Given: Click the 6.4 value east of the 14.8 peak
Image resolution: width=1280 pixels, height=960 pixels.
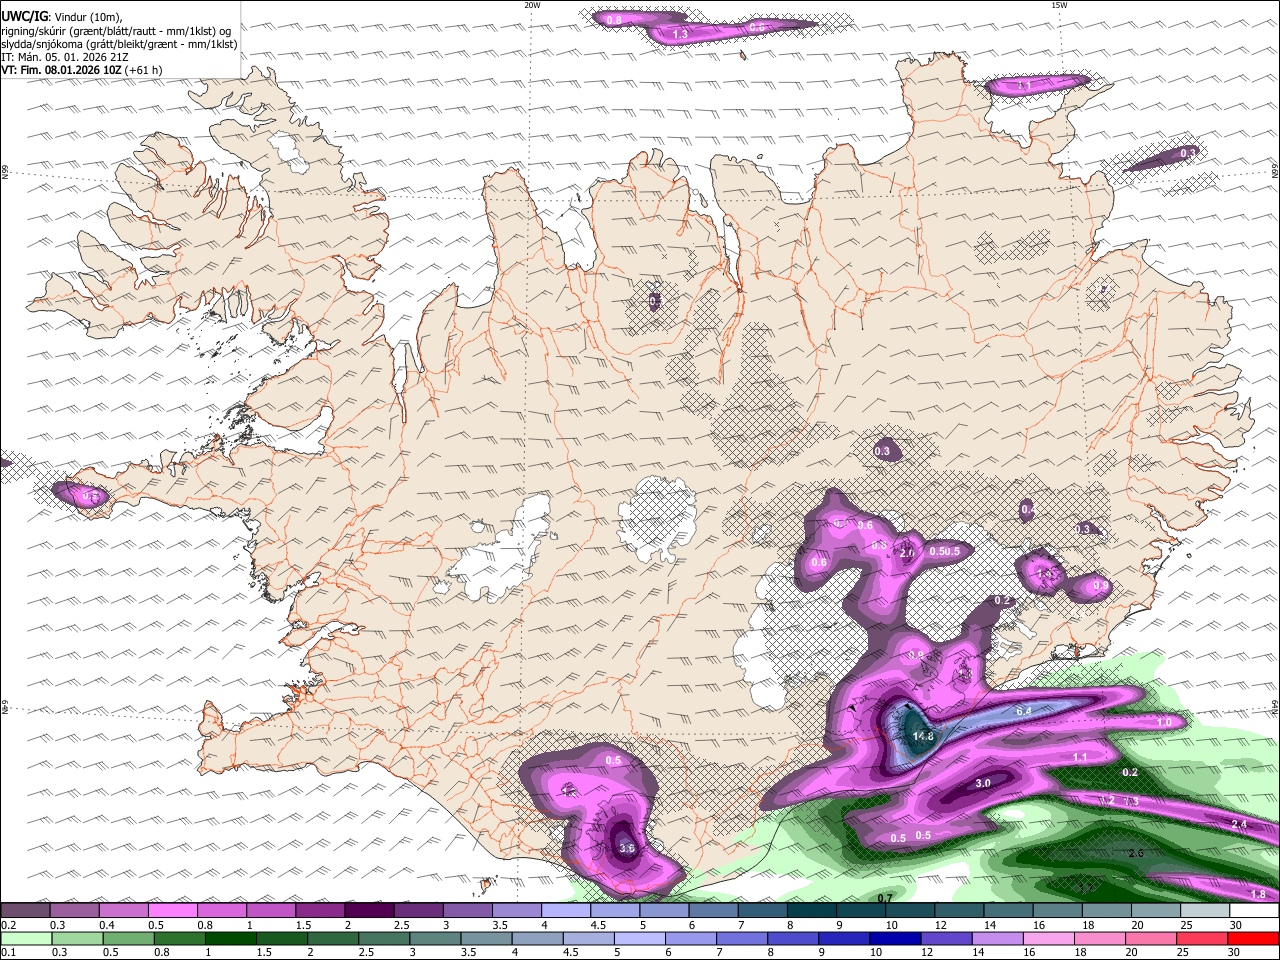Looking at the screenshot, I should (1024, 711).
